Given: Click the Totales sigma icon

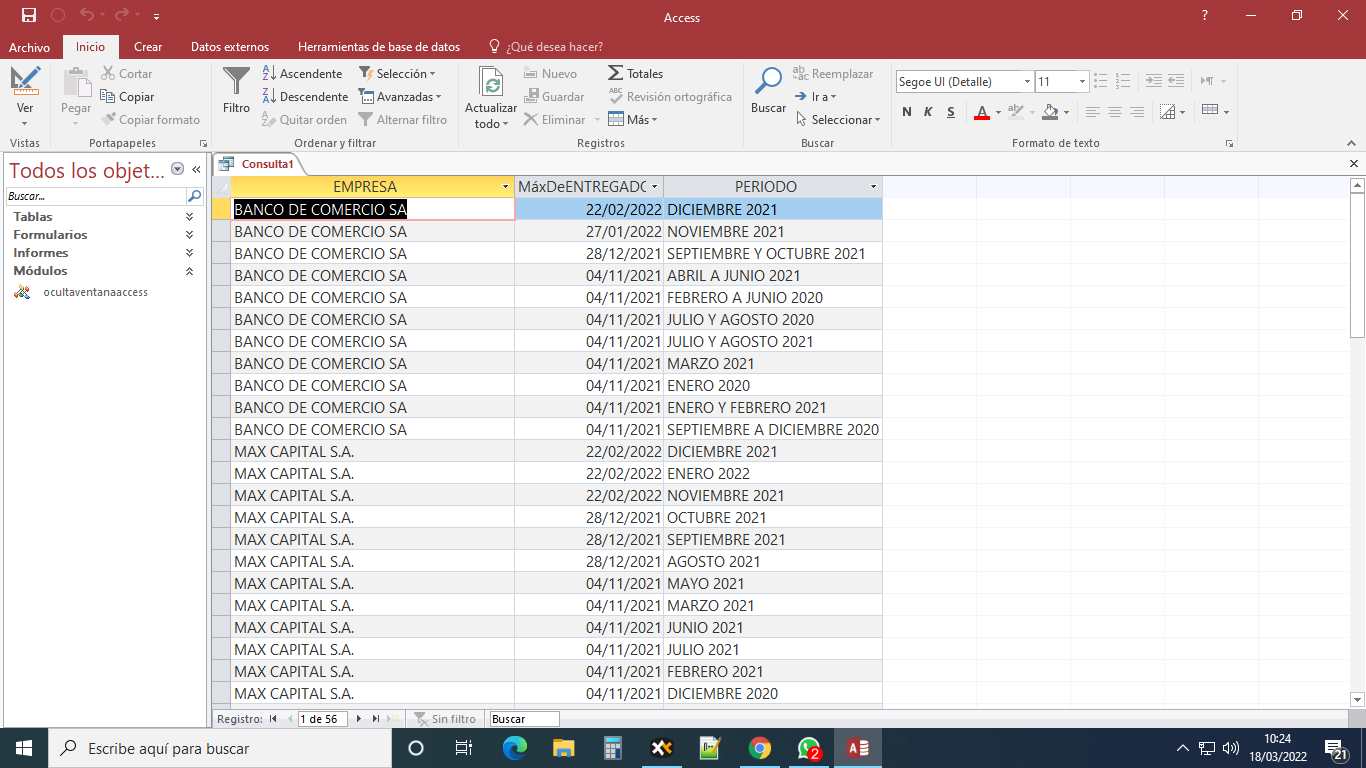Looking at the screenshot, I should click(x=616, y=74).
